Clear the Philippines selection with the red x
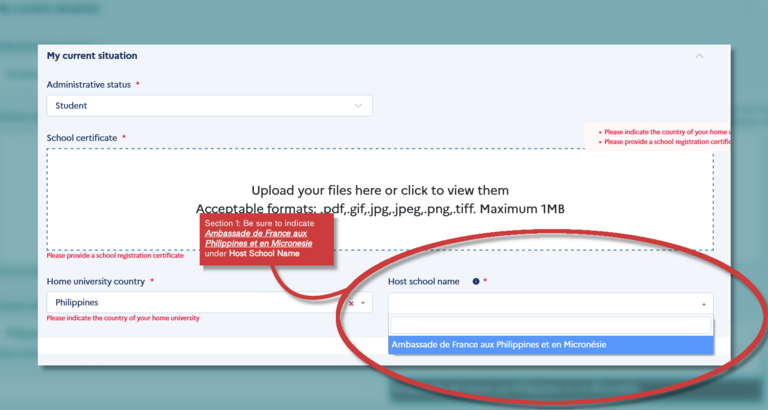Screen dimensions: 768x410 click(351, 304)
